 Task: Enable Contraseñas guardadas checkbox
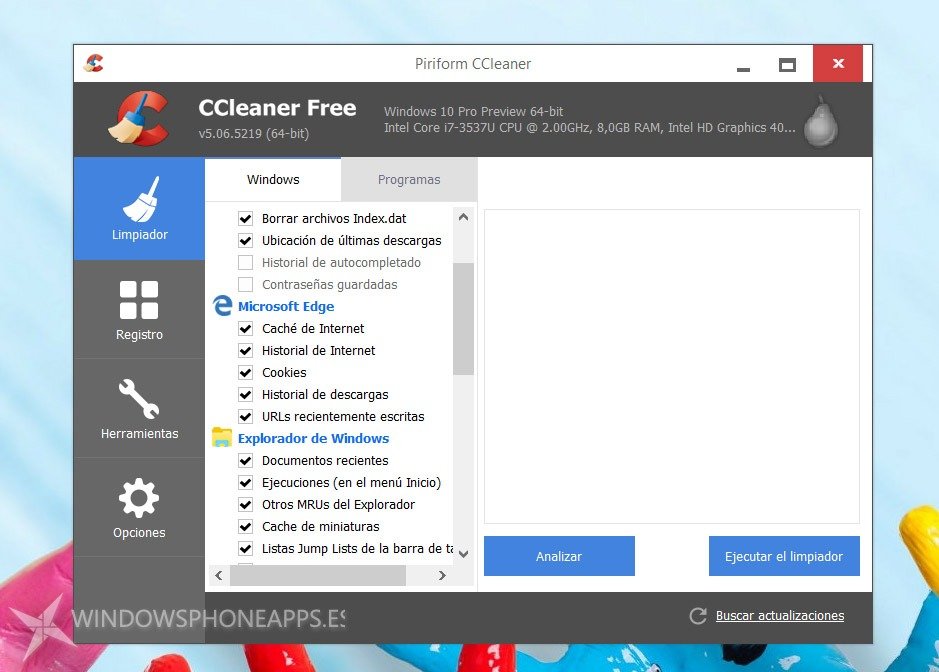coord(246,284)
